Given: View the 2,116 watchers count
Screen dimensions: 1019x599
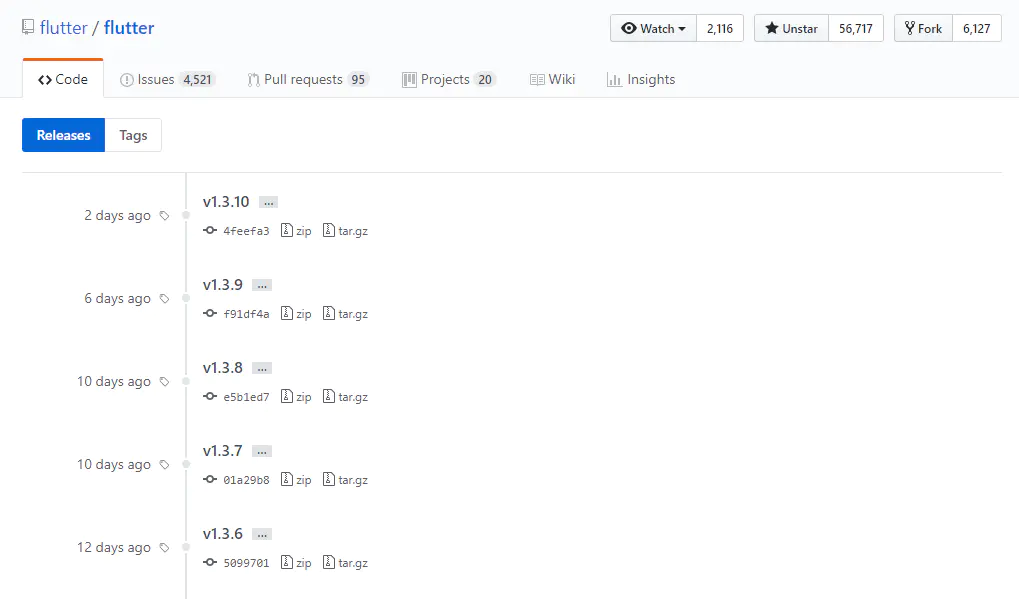Looking at the screenshot, I should pyautogui.click(x=719, y=29).
